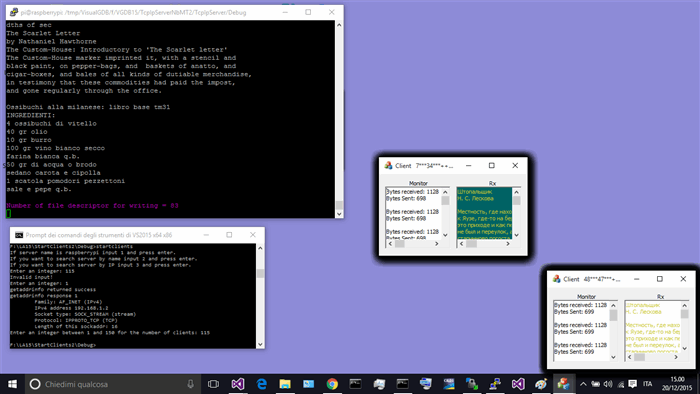Click Rx box right arrow in Client 48***47
Screen dimensions: 700x394
pyautogui.click(x=675, y=357)
